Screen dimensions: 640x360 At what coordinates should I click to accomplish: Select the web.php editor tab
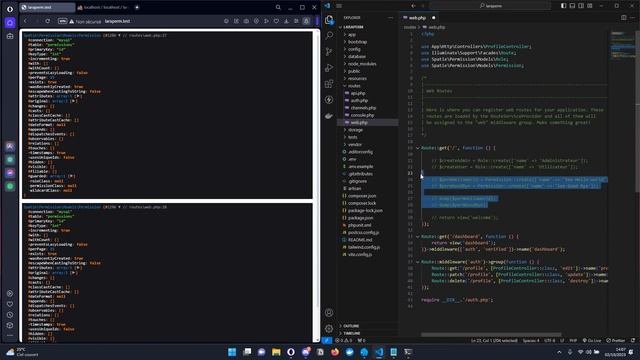(x=419, y=18)
